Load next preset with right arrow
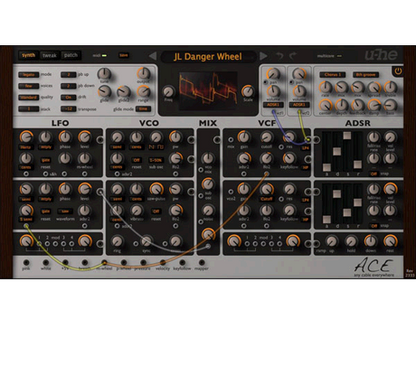Screen dimensions: 416x376 [x=263, y=56]
